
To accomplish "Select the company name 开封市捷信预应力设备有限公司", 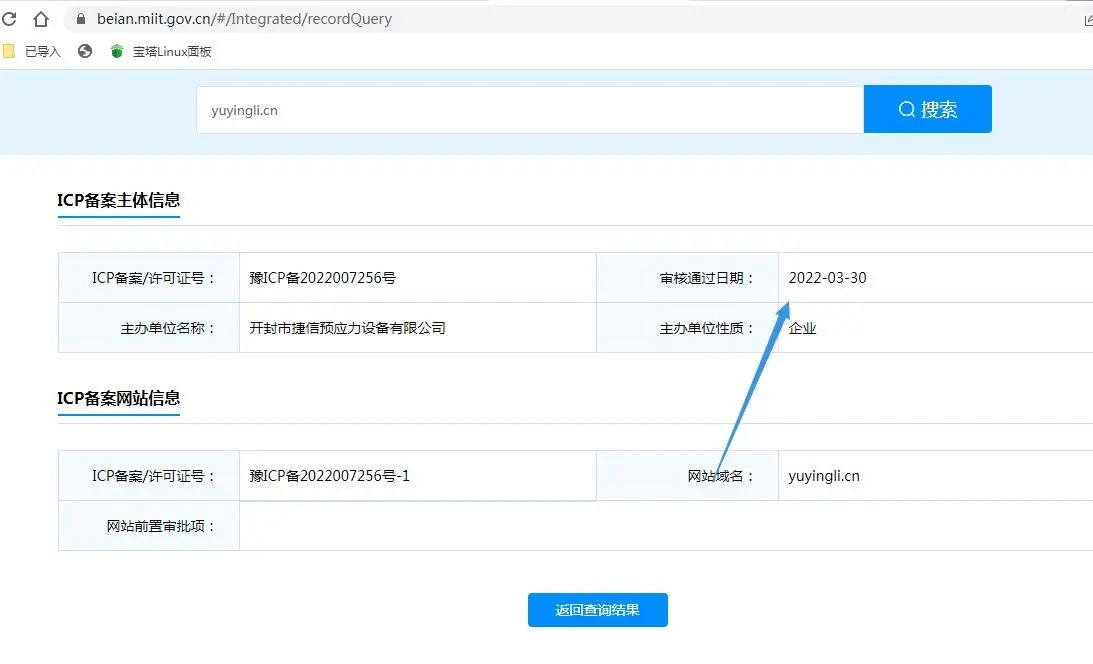I will point(347,328).
